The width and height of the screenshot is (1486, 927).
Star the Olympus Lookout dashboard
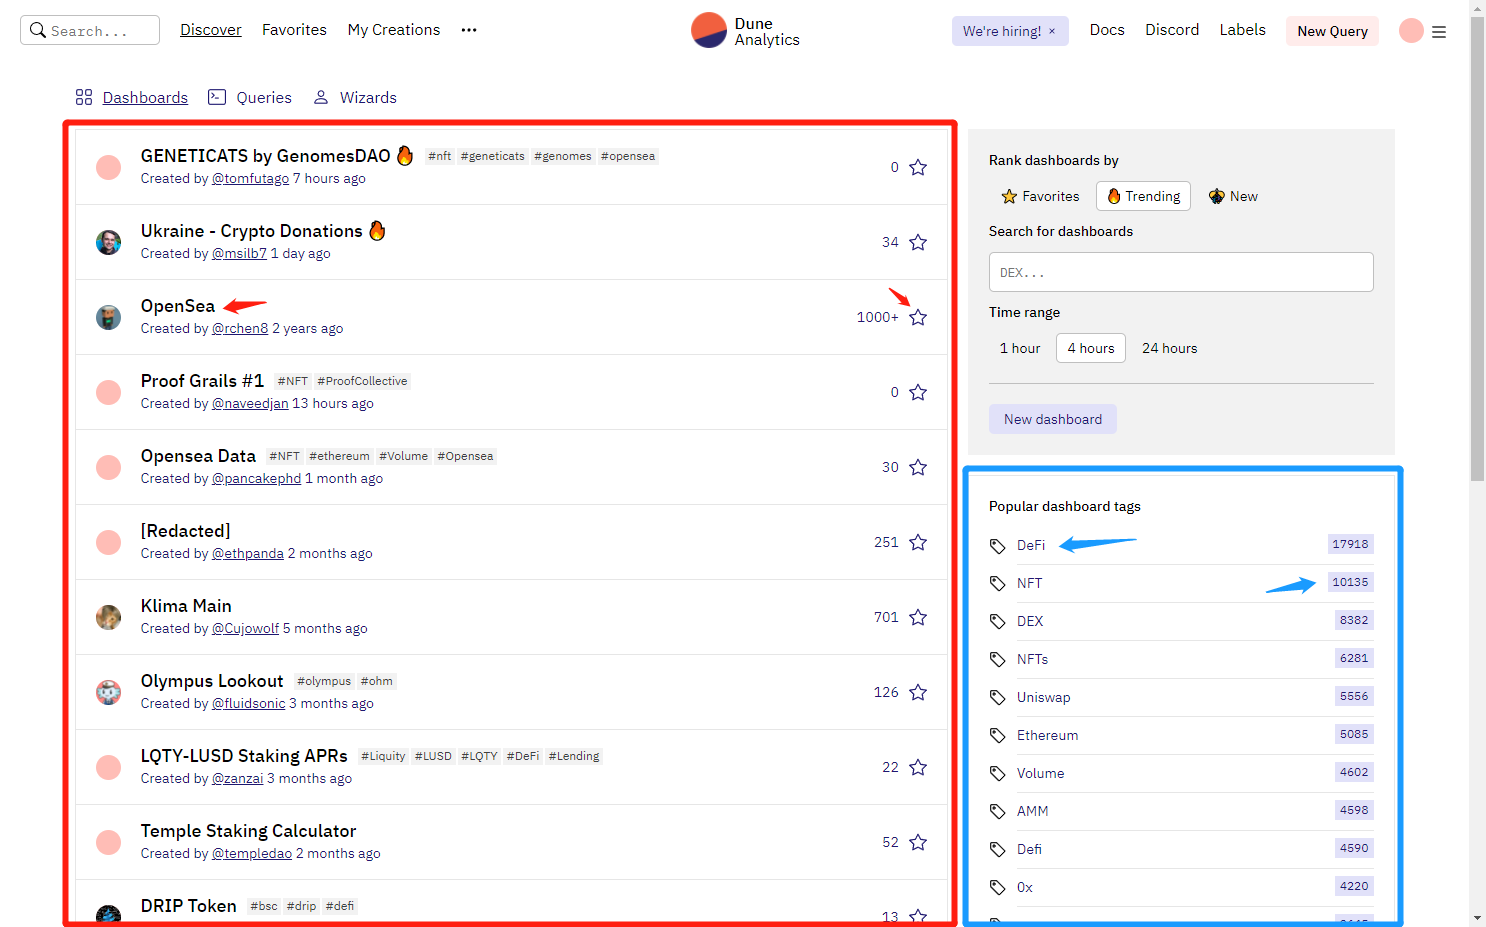tap(918, 692)
